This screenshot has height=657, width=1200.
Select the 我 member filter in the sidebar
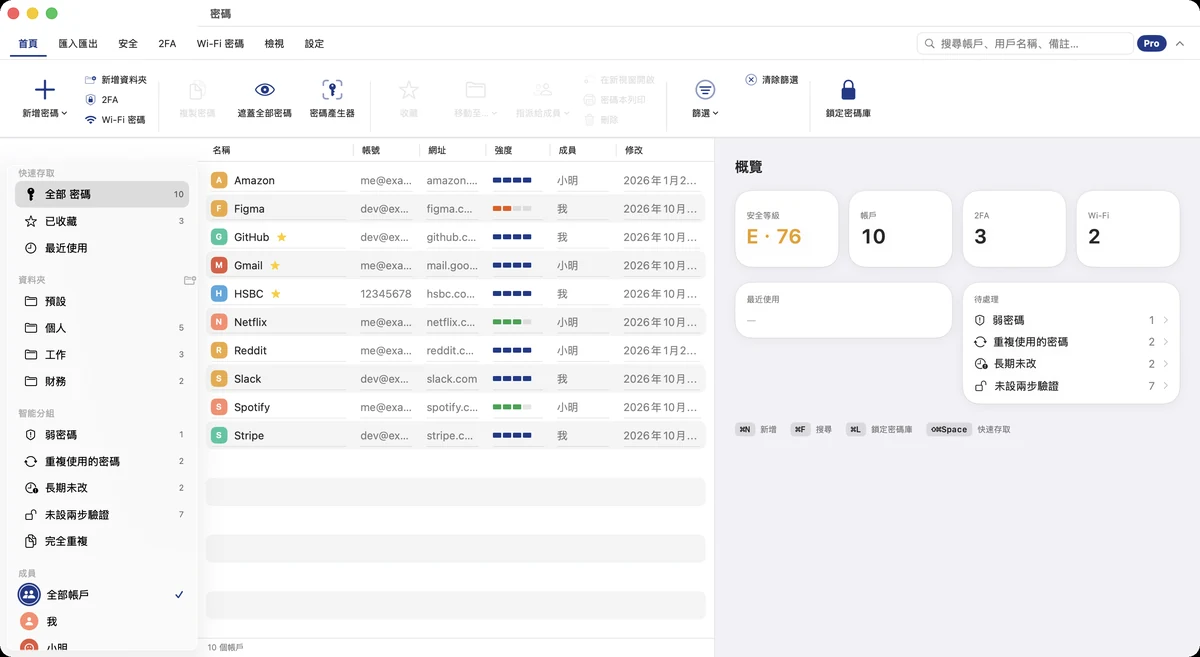tap(102, 621)
